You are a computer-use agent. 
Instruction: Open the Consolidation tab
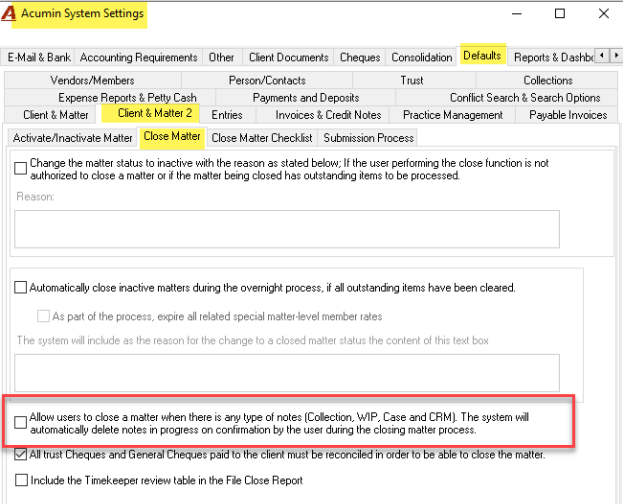(x=422, y=57)
